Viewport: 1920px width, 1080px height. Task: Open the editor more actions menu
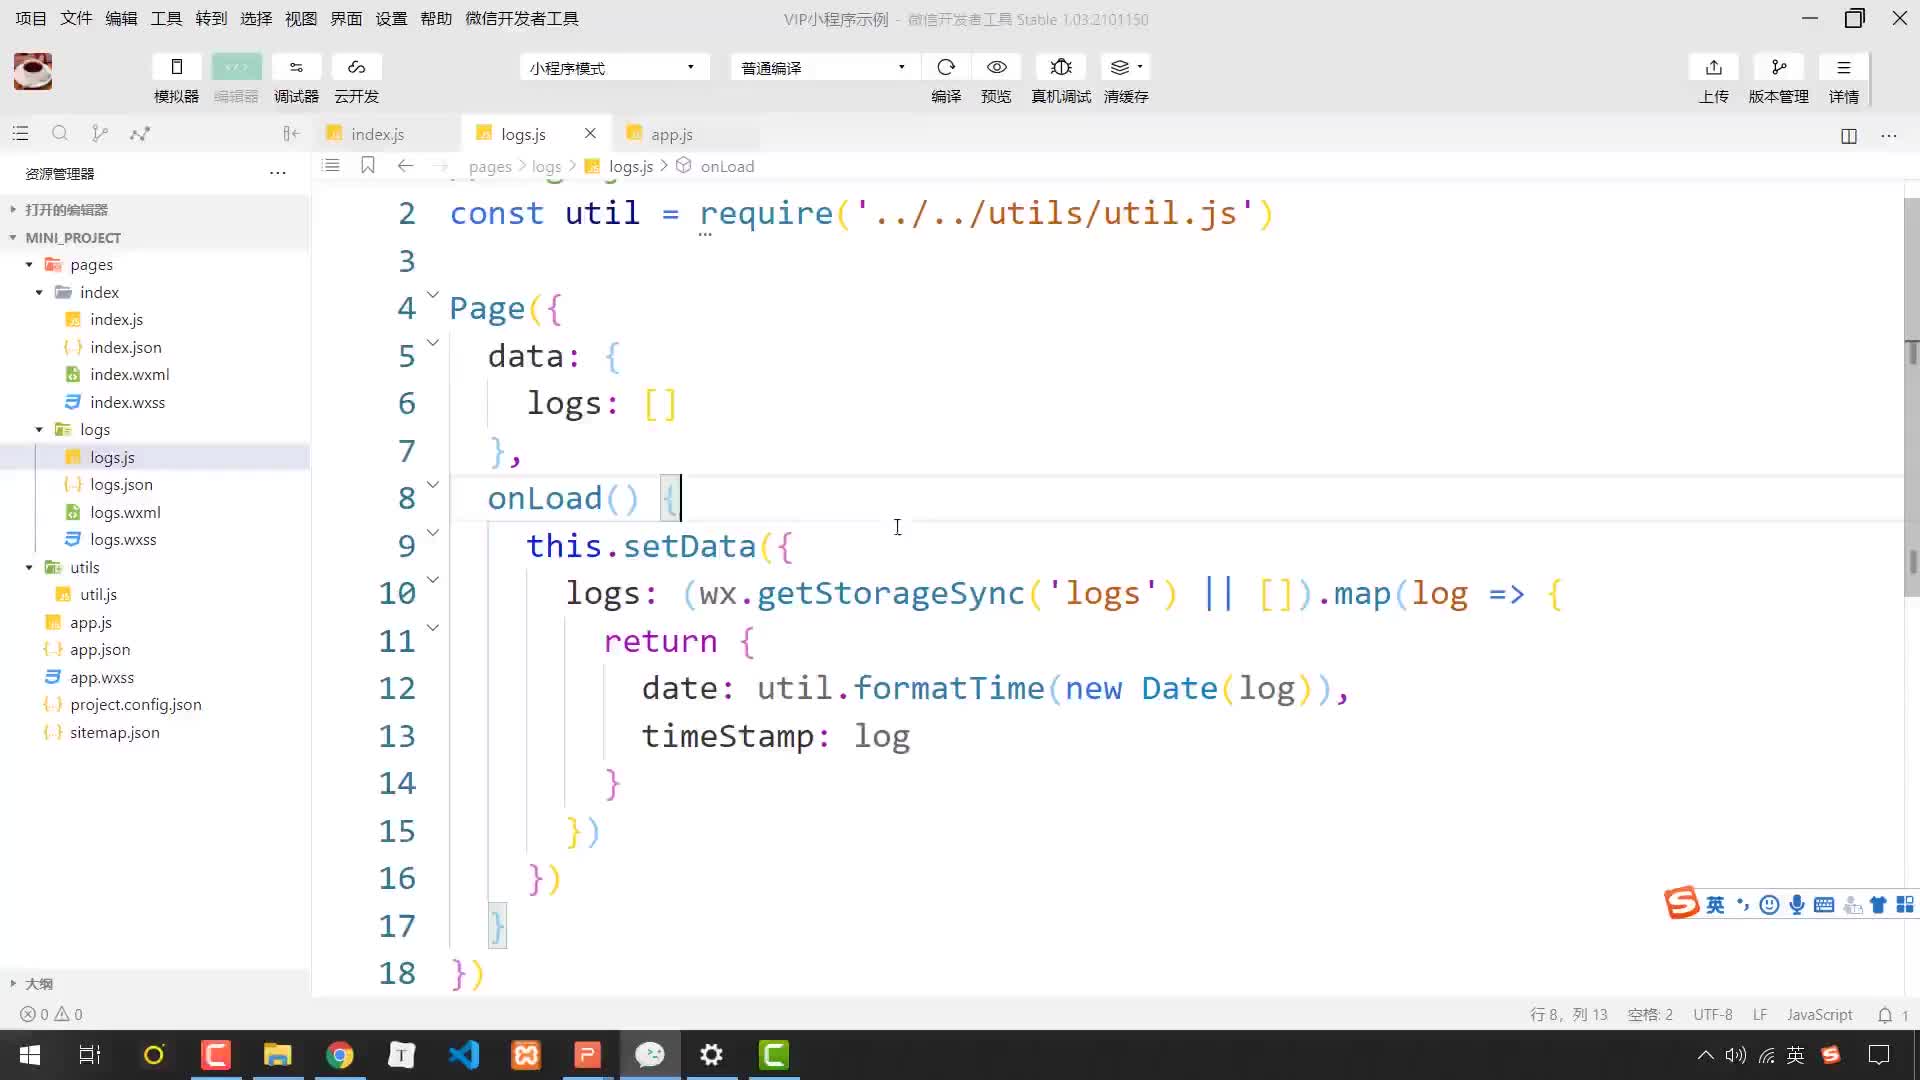(1889, 135)
